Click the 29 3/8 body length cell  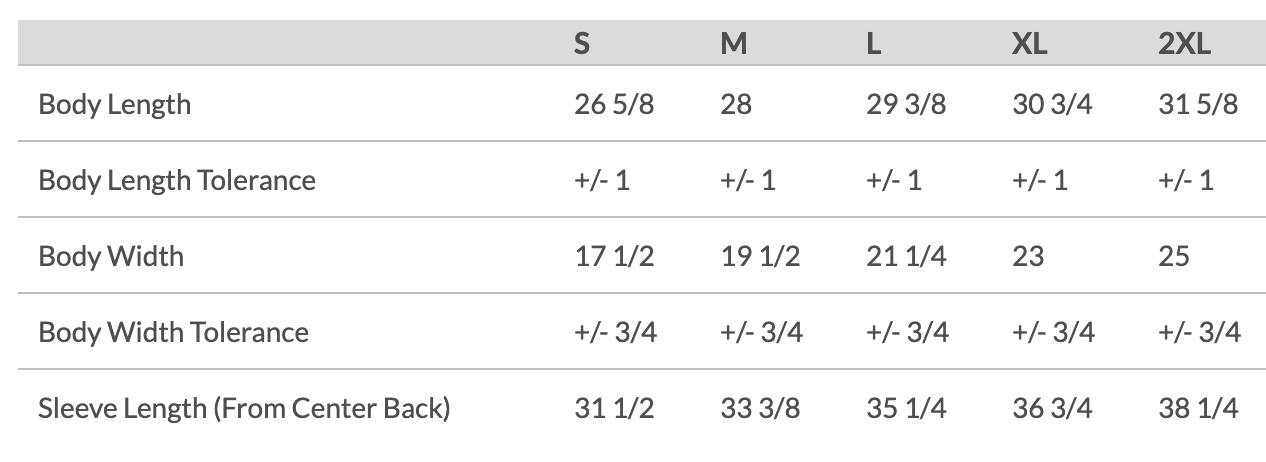pos(906,104)
